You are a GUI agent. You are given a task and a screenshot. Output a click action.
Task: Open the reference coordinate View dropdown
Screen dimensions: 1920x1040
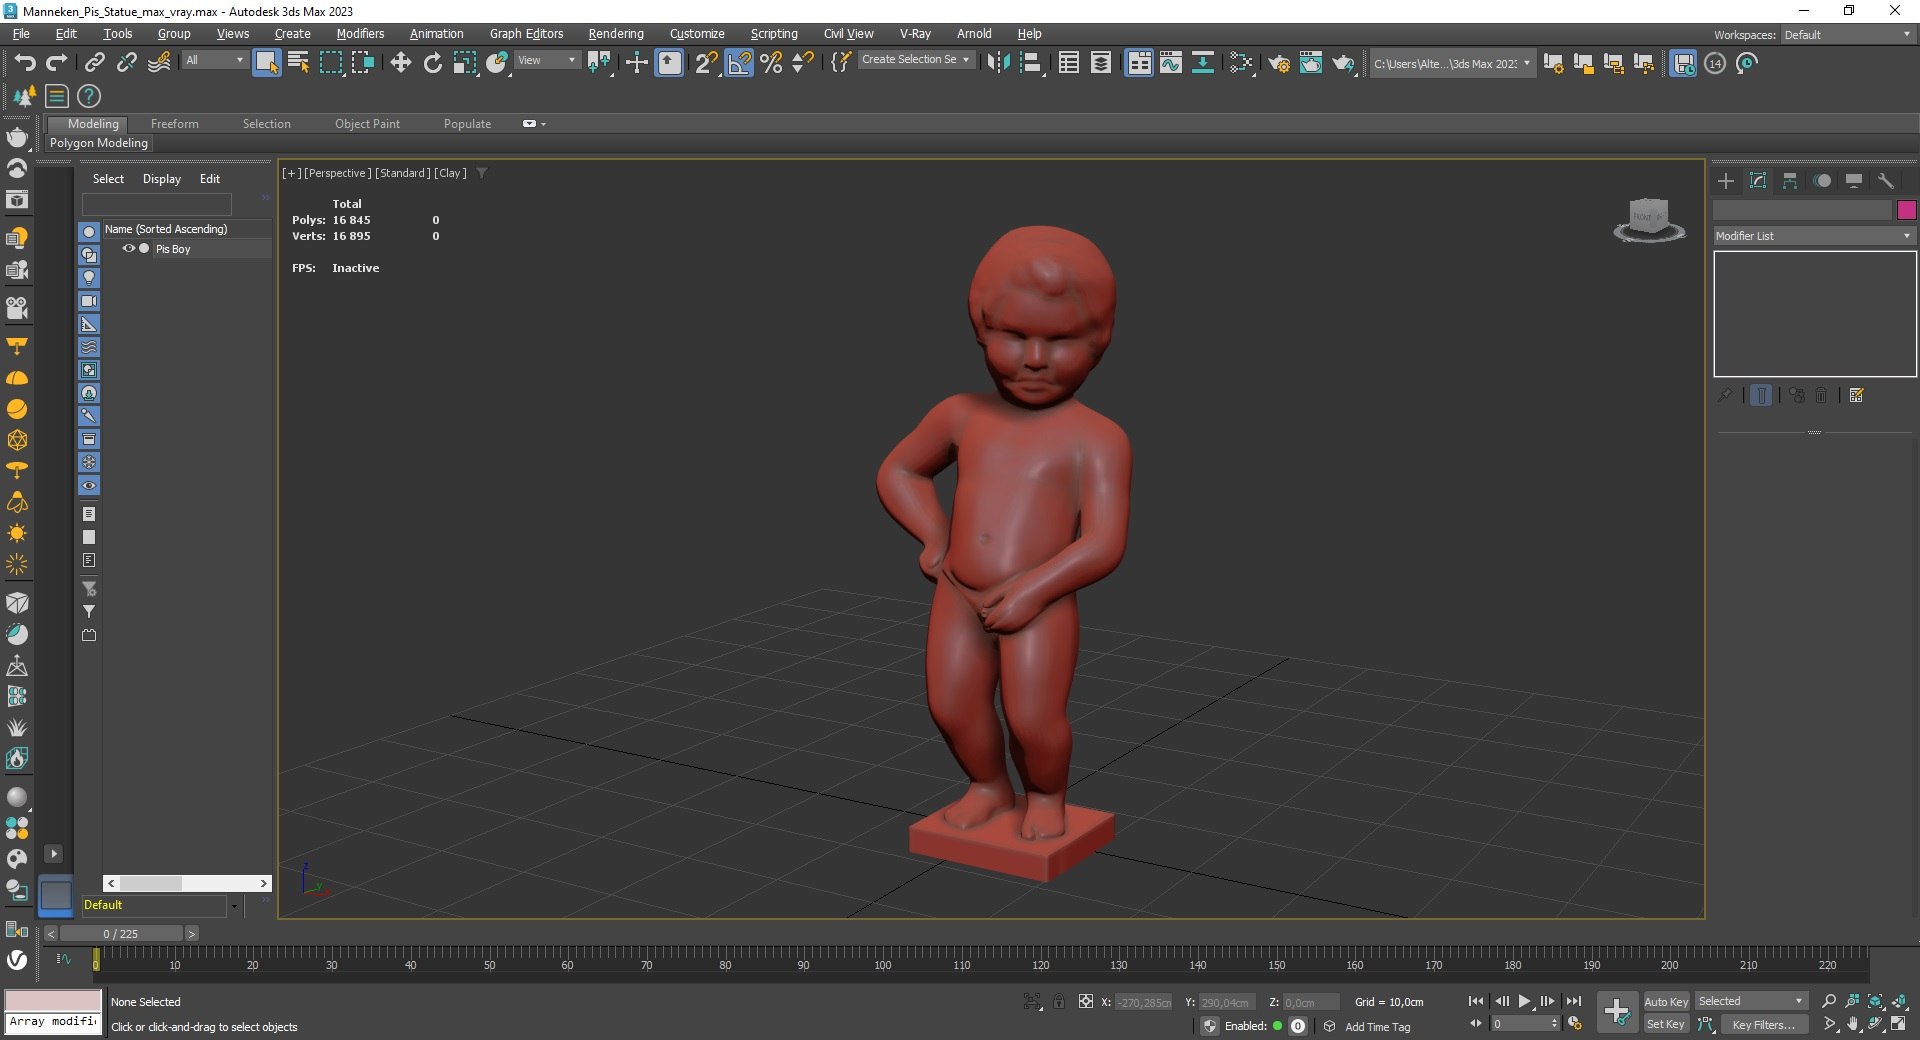click(x=546, y=60)
